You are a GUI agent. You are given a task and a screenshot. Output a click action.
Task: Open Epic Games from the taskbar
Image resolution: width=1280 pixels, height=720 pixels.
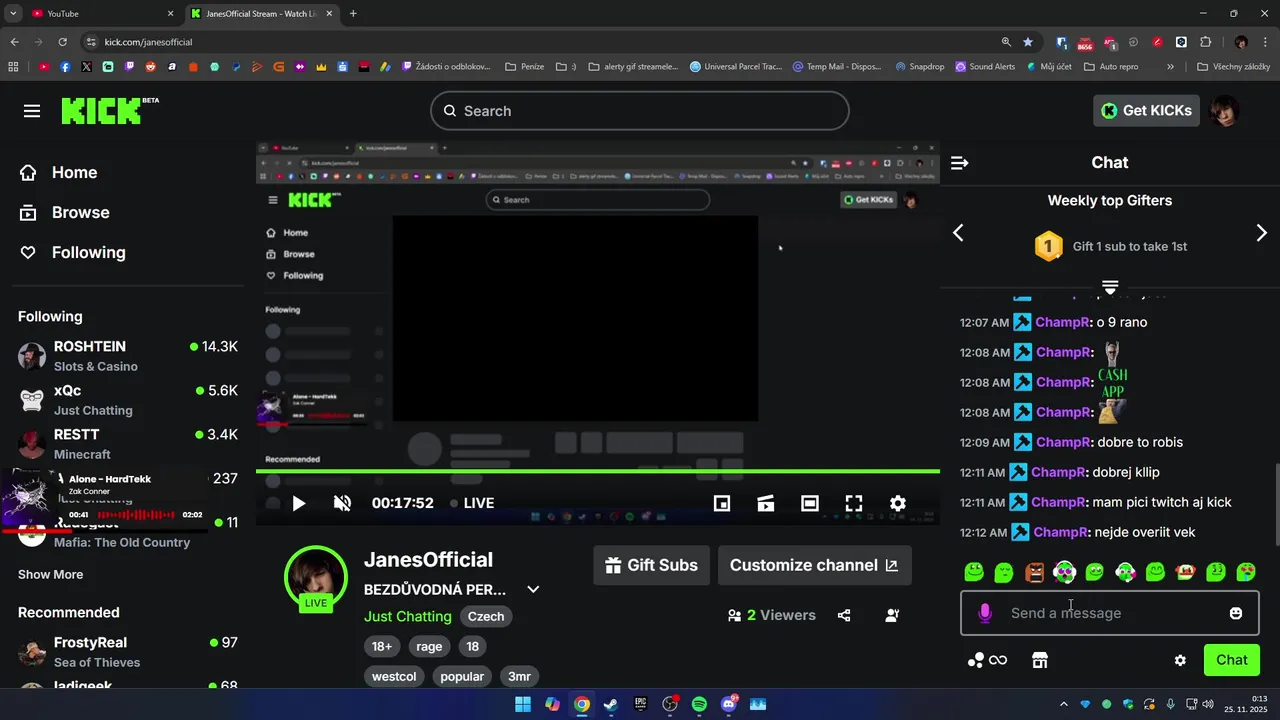[x=640, y=704]
